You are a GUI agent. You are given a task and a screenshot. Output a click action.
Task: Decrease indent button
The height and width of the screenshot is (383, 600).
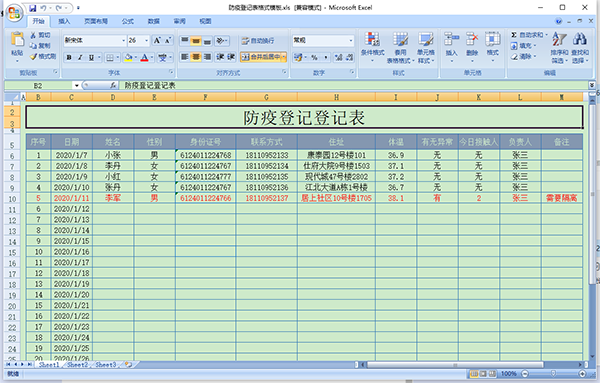tap(220, 57)
